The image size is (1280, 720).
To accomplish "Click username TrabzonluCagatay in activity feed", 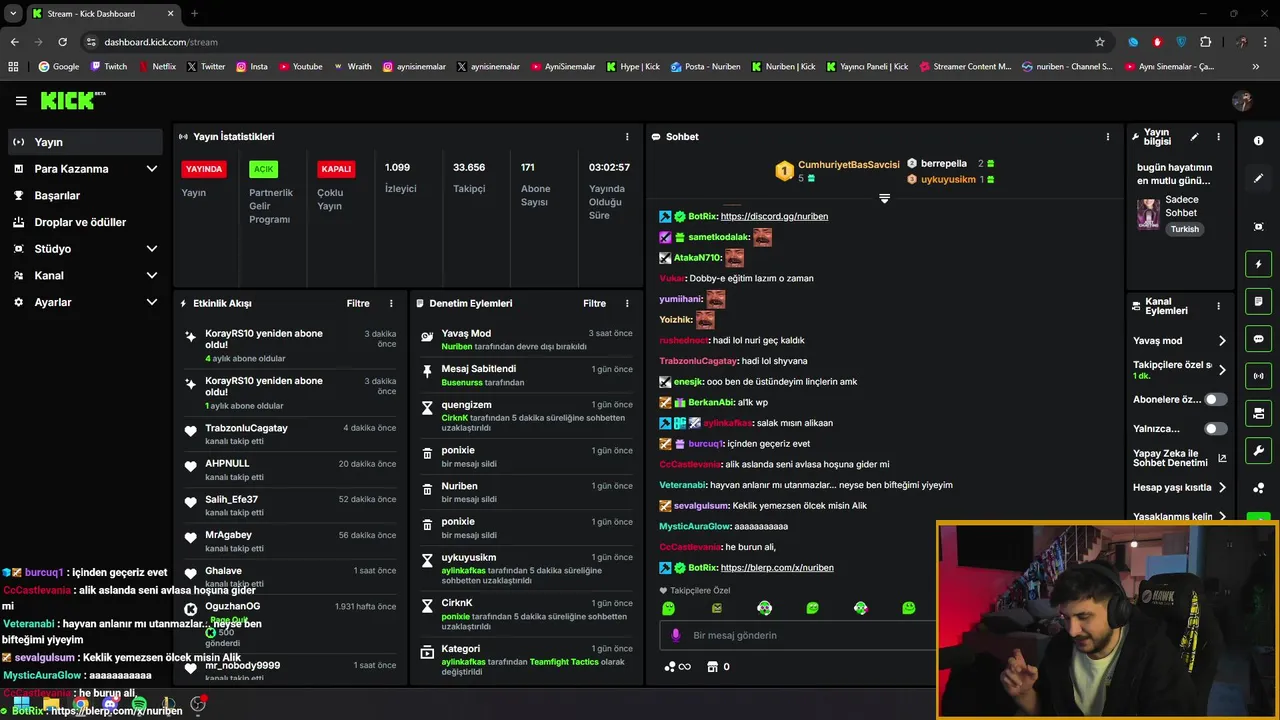I will point(246,428).
